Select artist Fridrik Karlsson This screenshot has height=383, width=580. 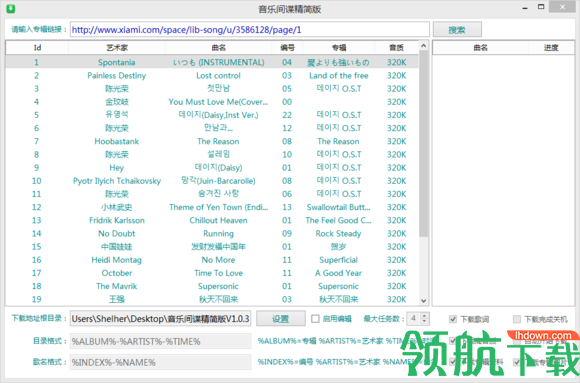tap(117, 220)
